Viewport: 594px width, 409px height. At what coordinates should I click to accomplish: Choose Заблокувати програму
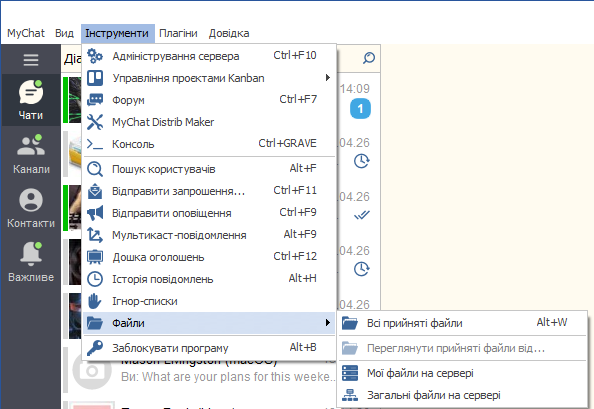pyautogui.click(x=209, y=348)
